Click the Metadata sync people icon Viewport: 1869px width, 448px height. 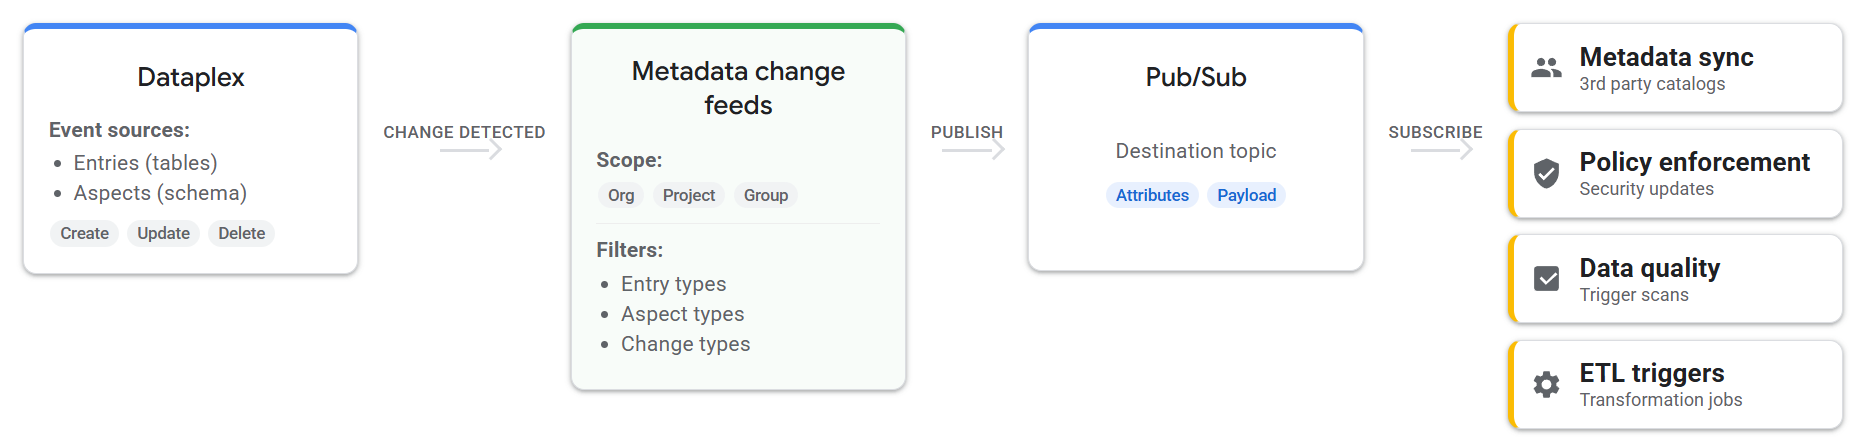pyautogui.click(x=1546, y=68)
